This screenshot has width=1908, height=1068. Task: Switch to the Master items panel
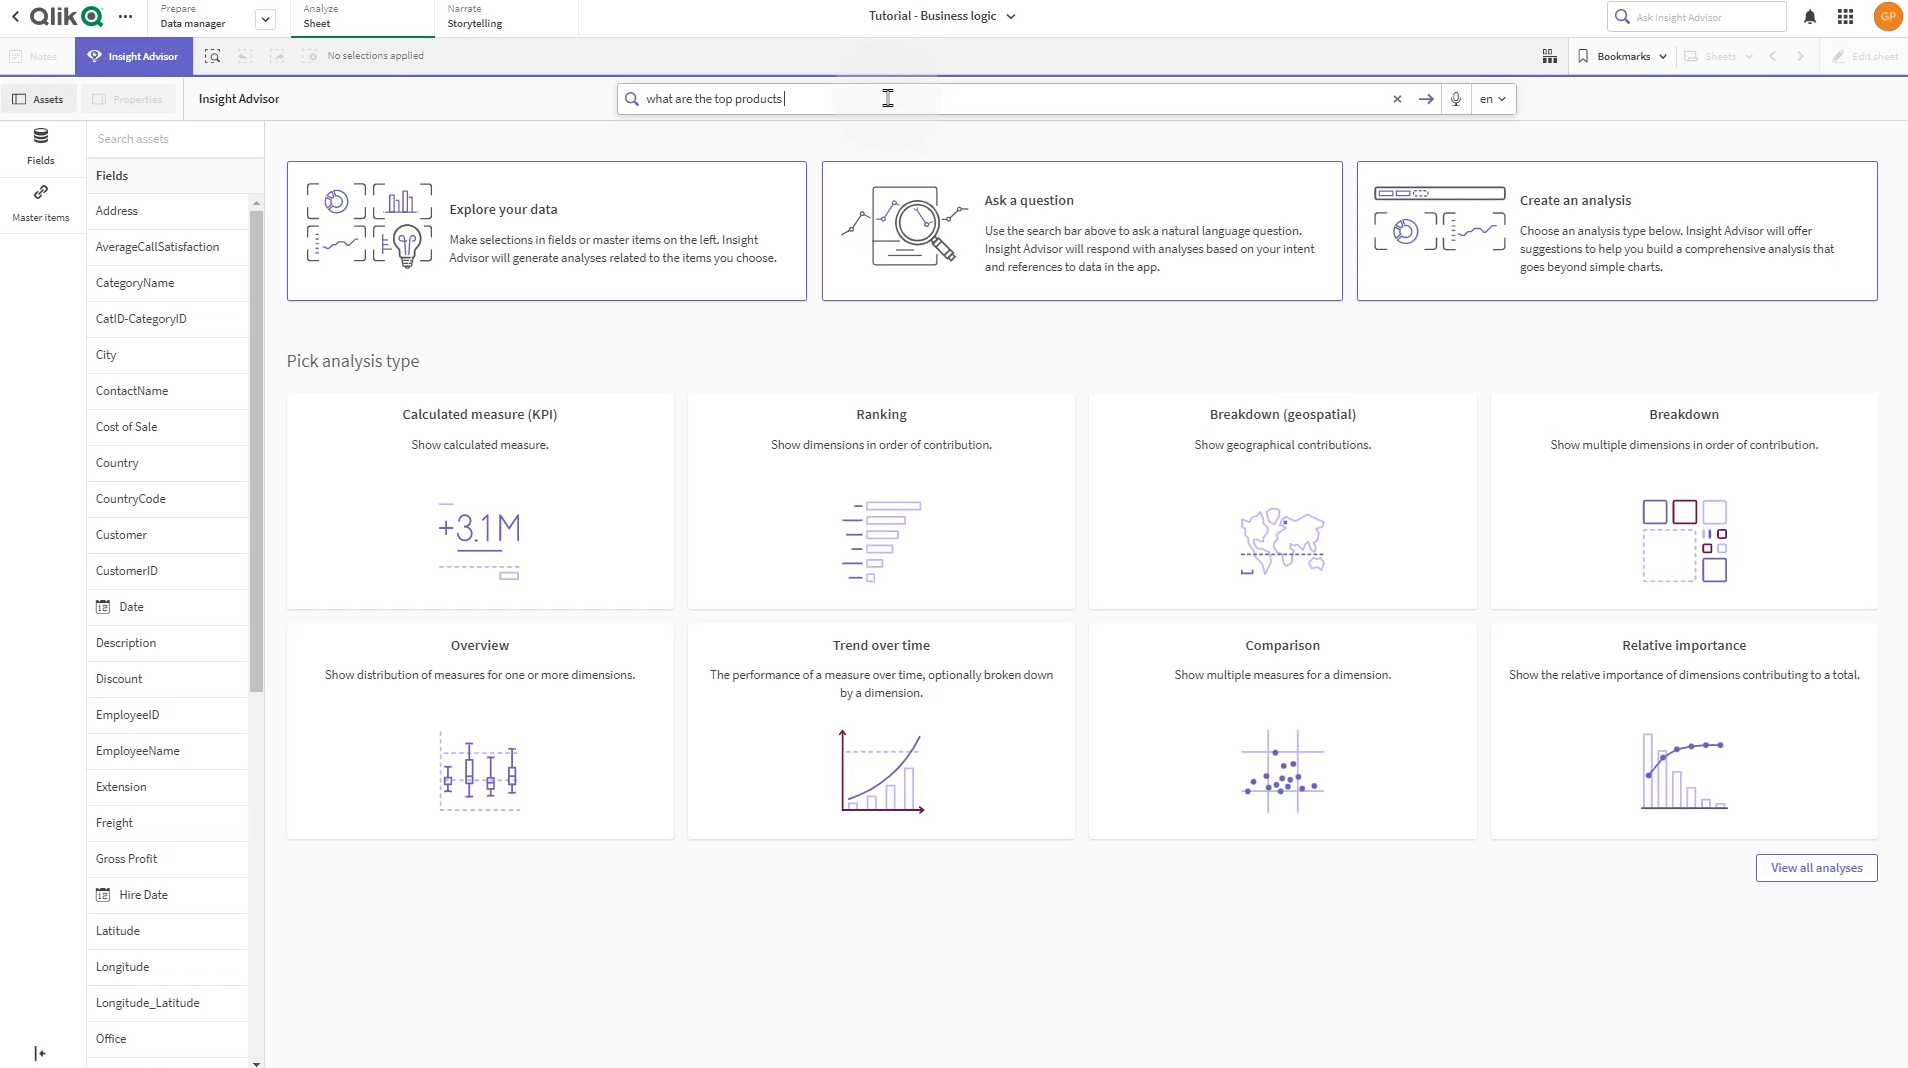pos(40,203)
